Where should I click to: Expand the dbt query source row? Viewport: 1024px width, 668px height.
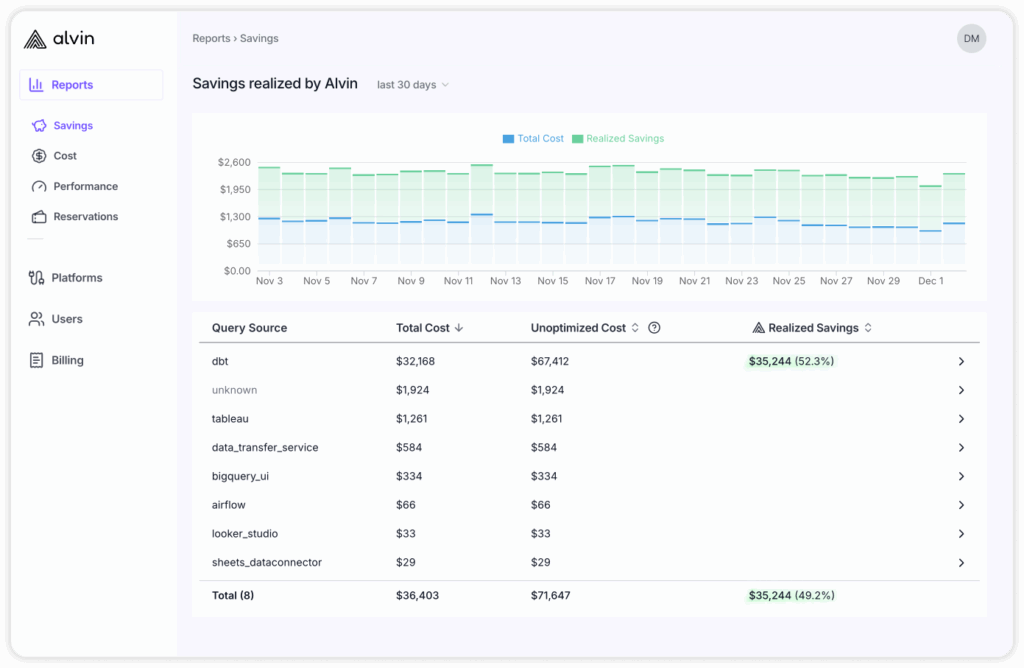(961, 361)
